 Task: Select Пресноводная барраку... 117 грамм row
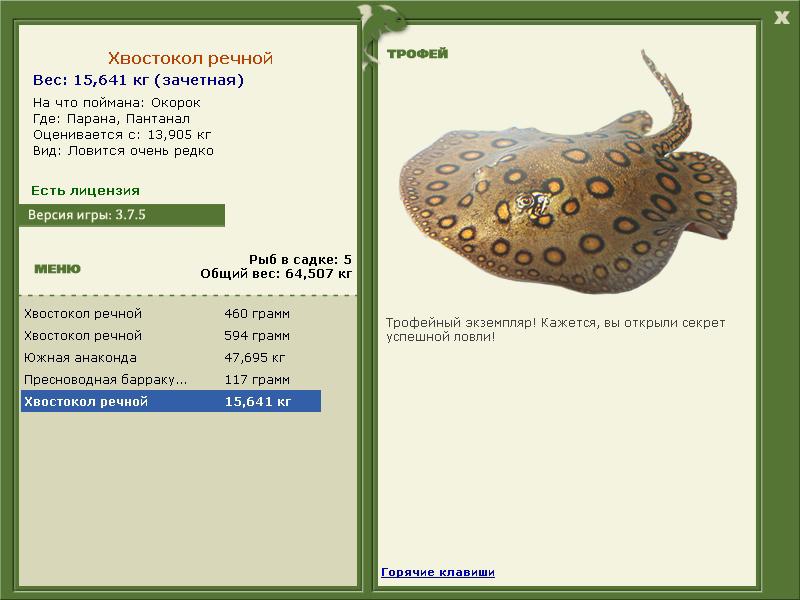(x=171, y=380)
